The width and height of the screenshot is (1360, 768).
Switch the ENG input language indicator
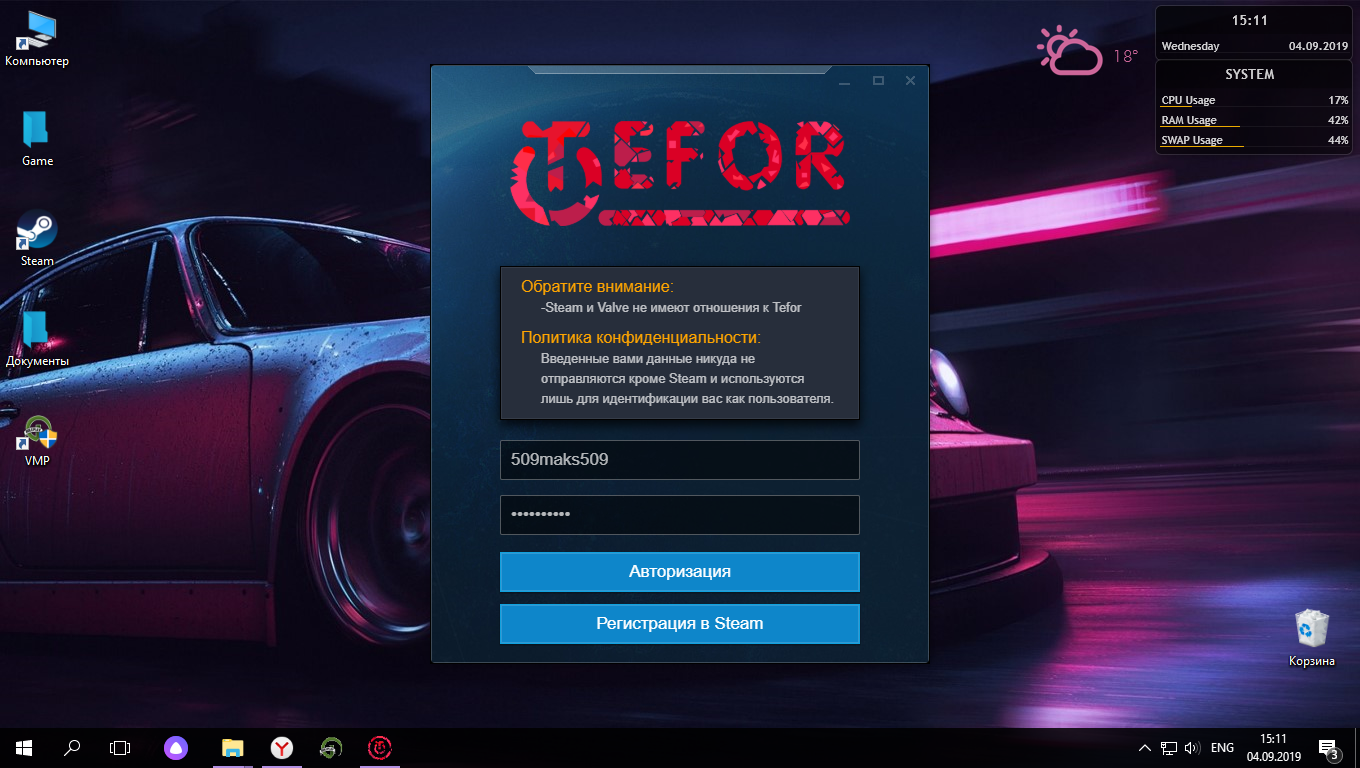(x=1222, y=748)
